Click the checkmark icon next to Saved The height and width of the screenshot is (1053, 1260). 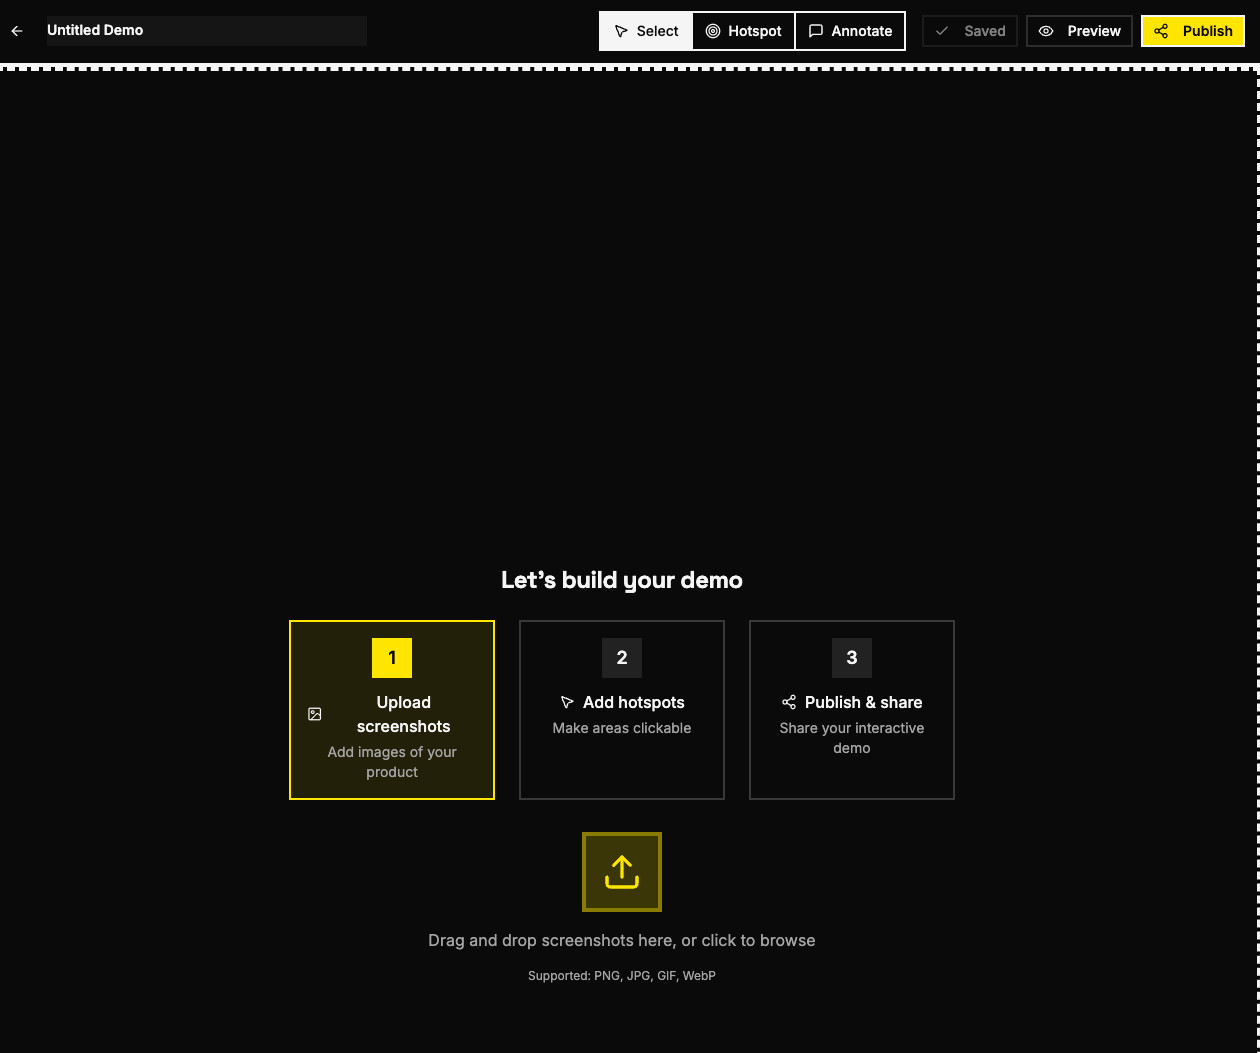[x=942, y=31]
